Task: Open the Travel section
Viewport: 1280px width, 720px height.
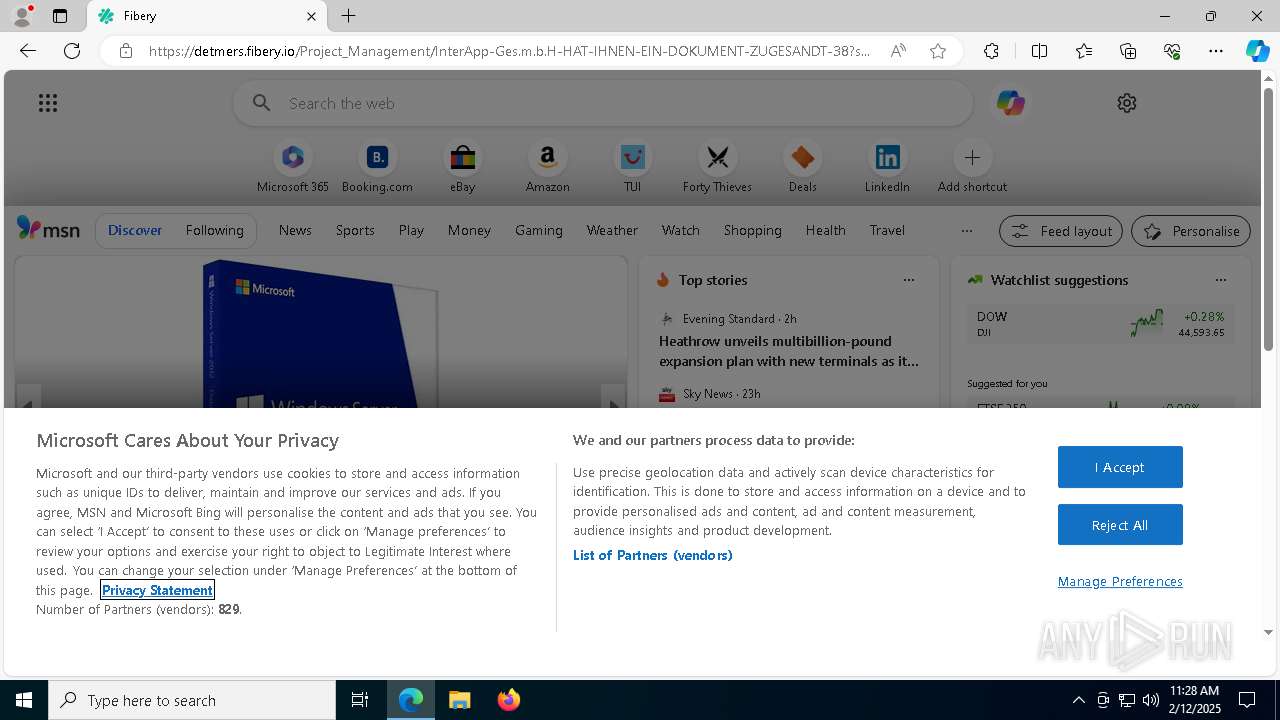Action: pos(887,230)
